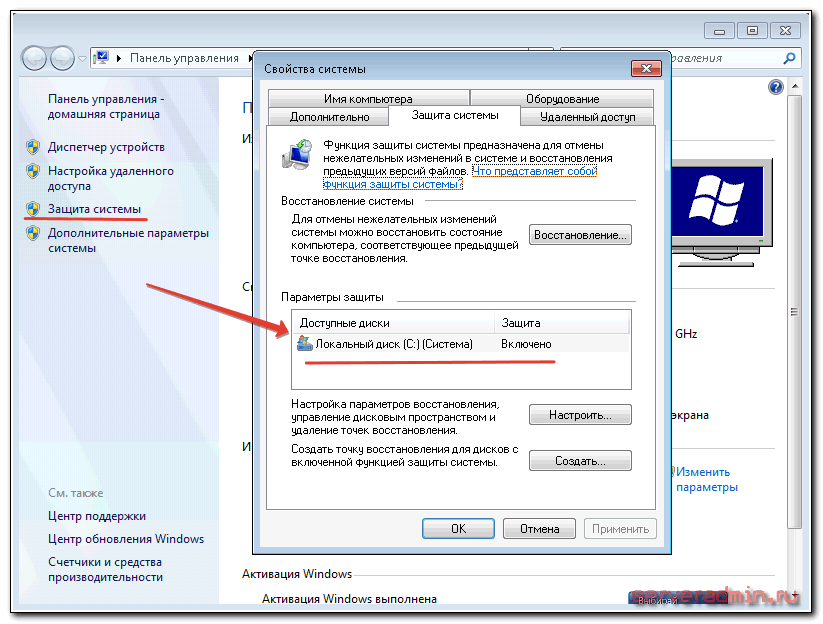Go to the Удаленный доступ tab

(587, 117)
